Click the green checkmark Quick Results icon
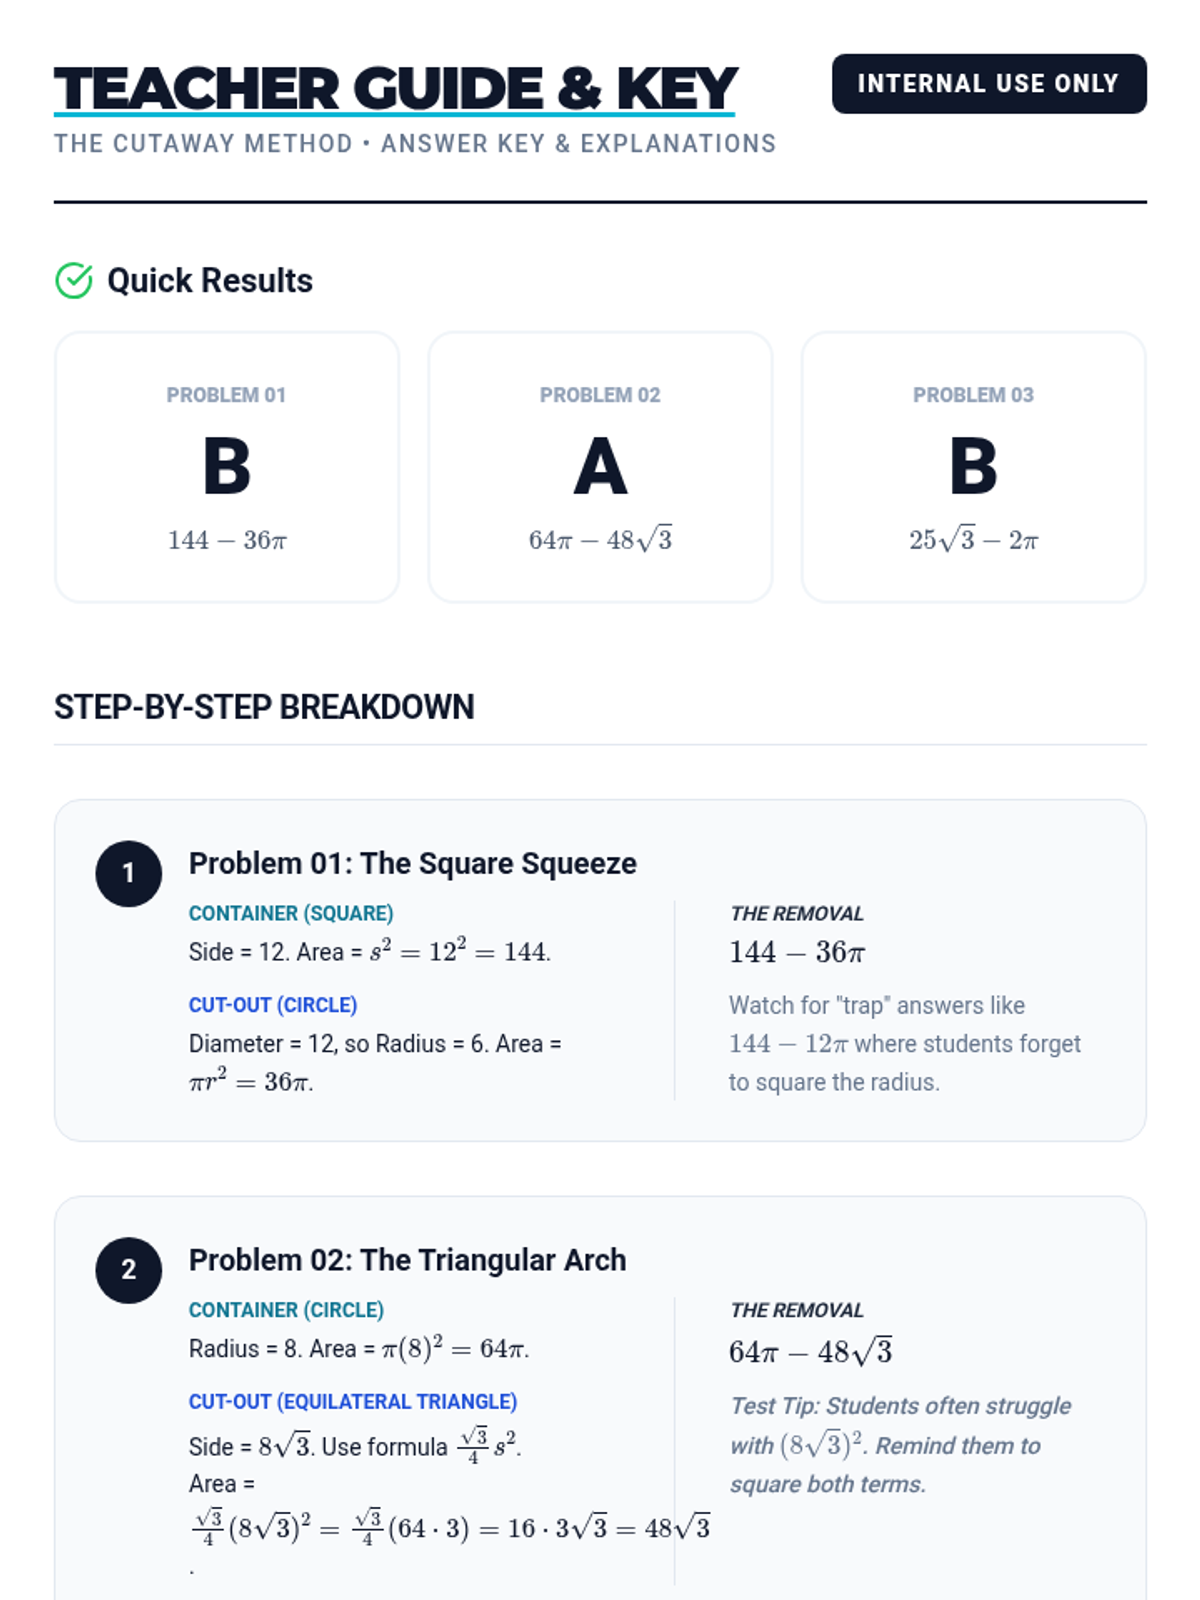Viewport: 1200px width, 1600px height. pyautogui.click(x=74, y=281)
